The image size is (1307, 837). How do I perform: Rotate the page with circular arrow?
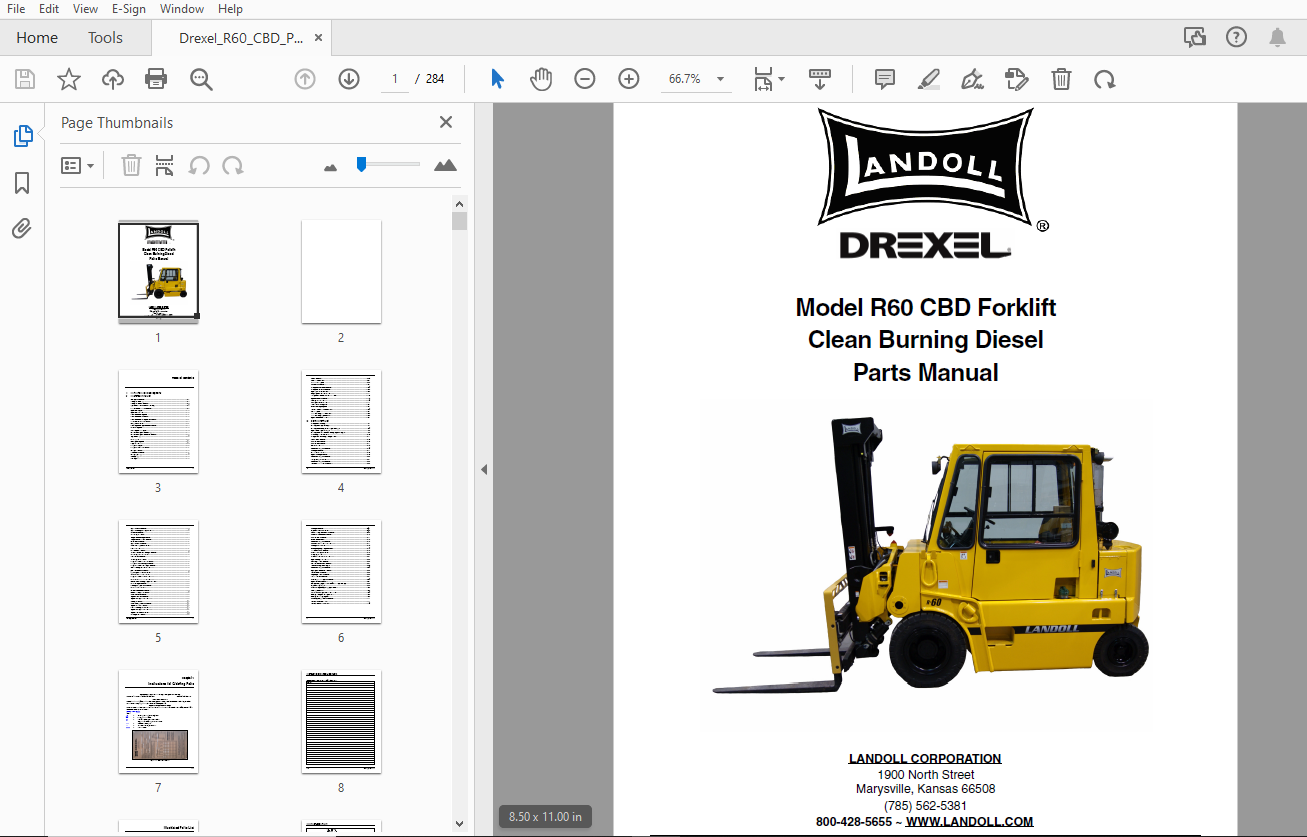pos(1105,79)
